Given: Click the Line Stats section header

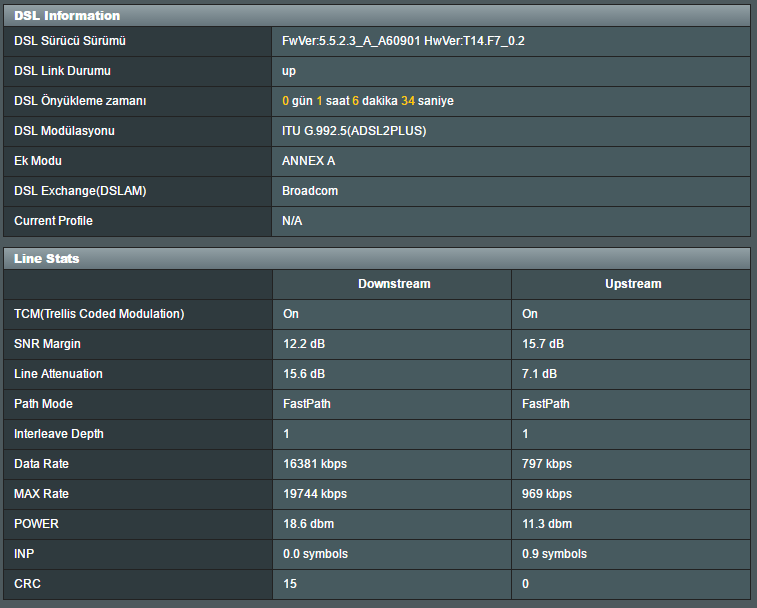Looking at the screenshot, I should tap(47, 258).
